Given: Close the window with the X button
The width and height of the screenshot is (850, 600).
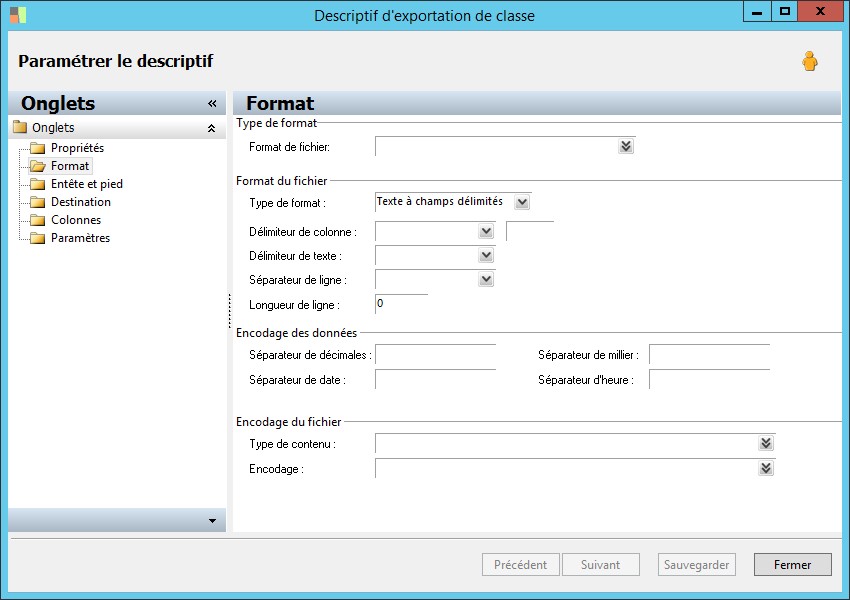Looking at the screenshot, I should 820,11.
